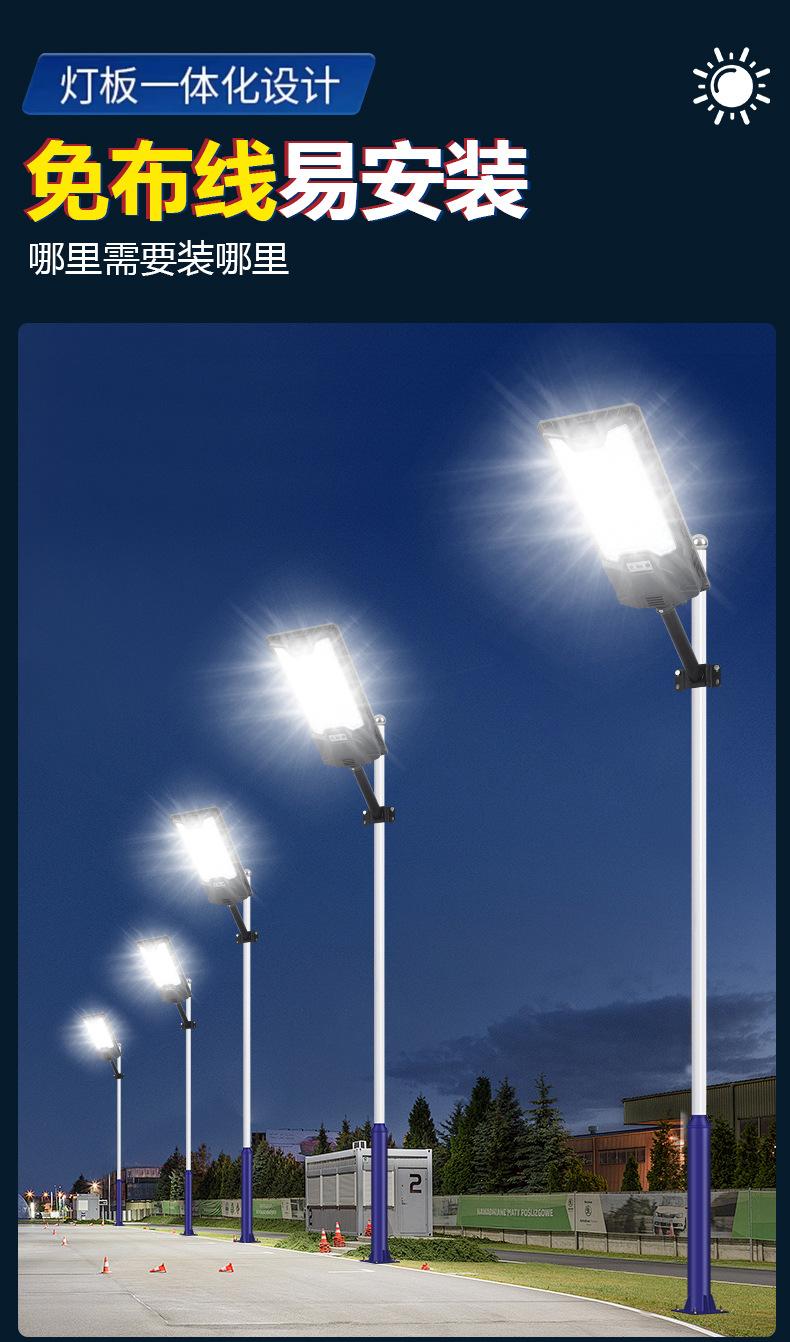Click the bracket on the second pole
This screenshot has height=1342, width=790.
(x=378, y=814)
